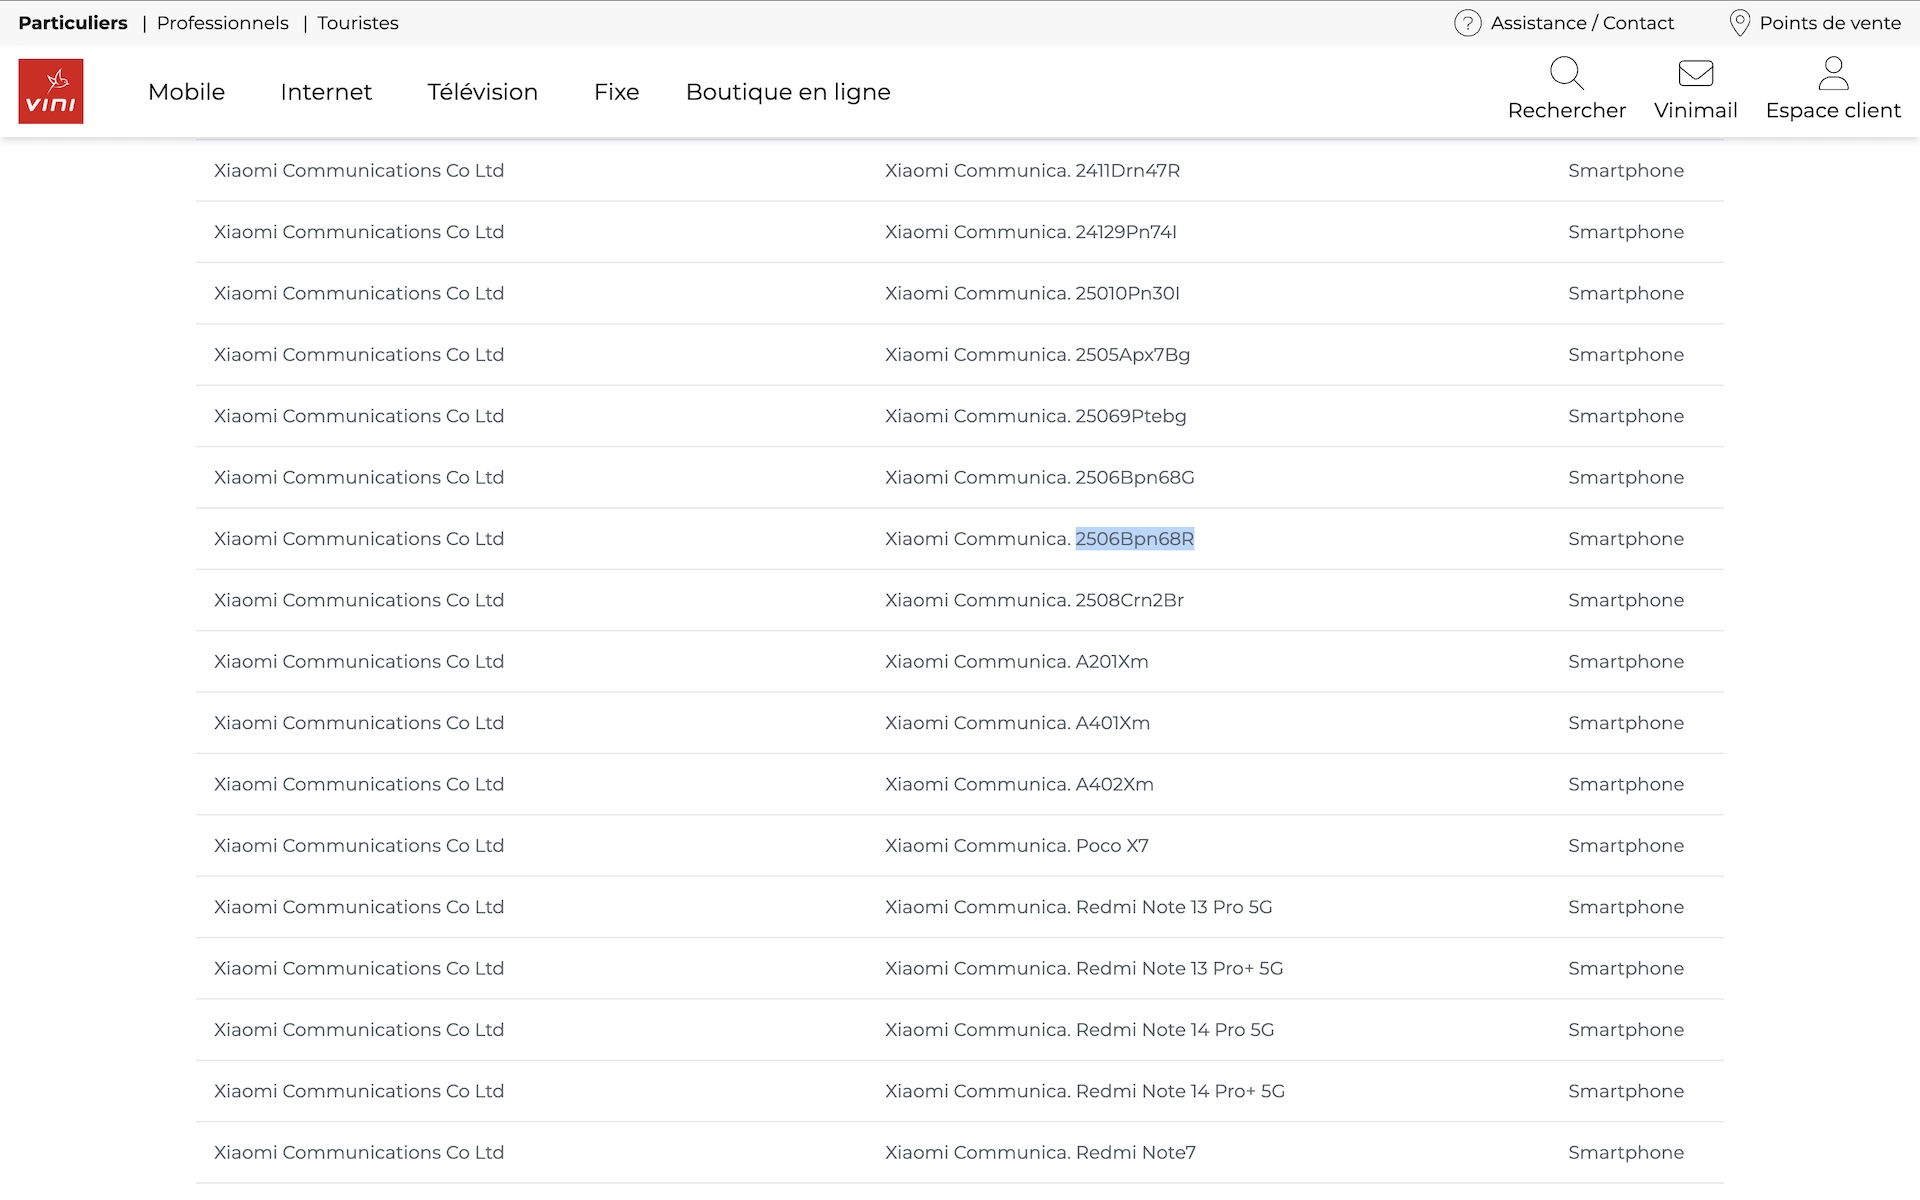The image size is (1920, 1200).
Task: Click the Redmi Note 14 Pro+ 5G row
Action: pyautogui.click(x=1084, y=1091)
